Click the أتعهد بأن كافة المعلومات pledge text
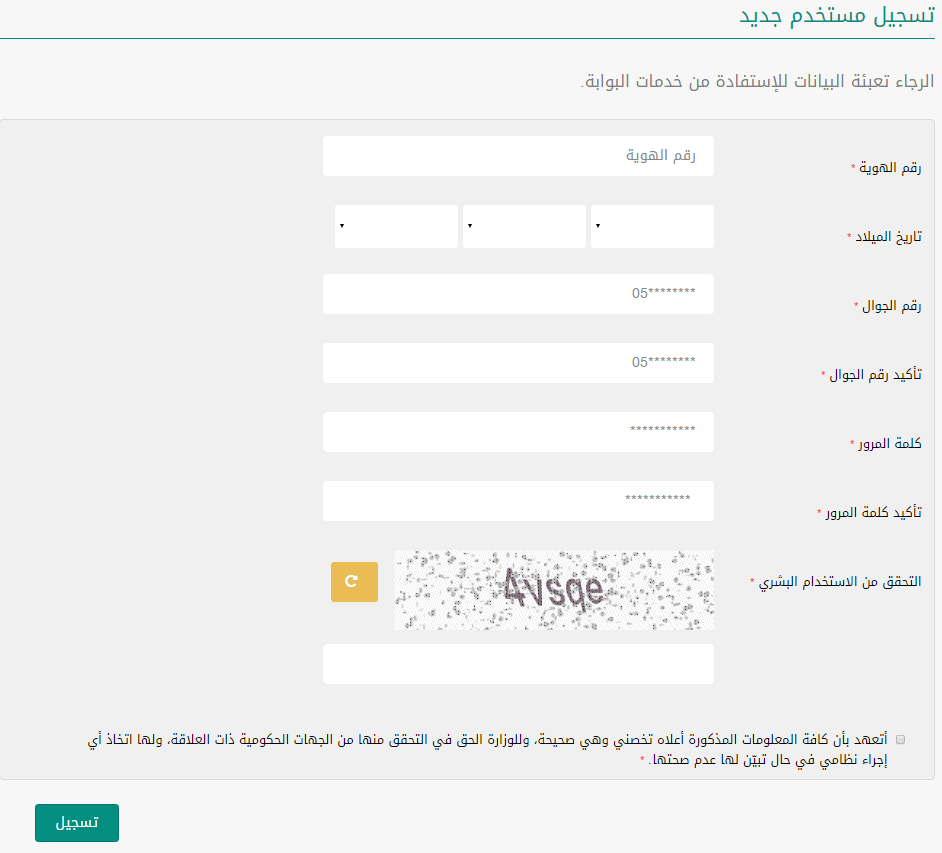 (487, 749)
